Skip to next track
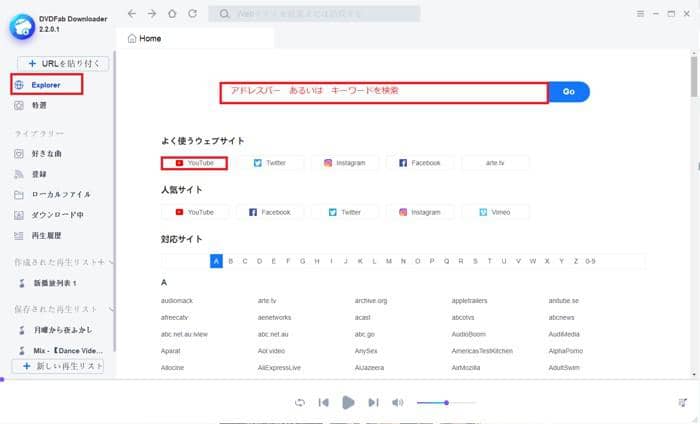Screen dimensions: 700x424 point(373,403)
